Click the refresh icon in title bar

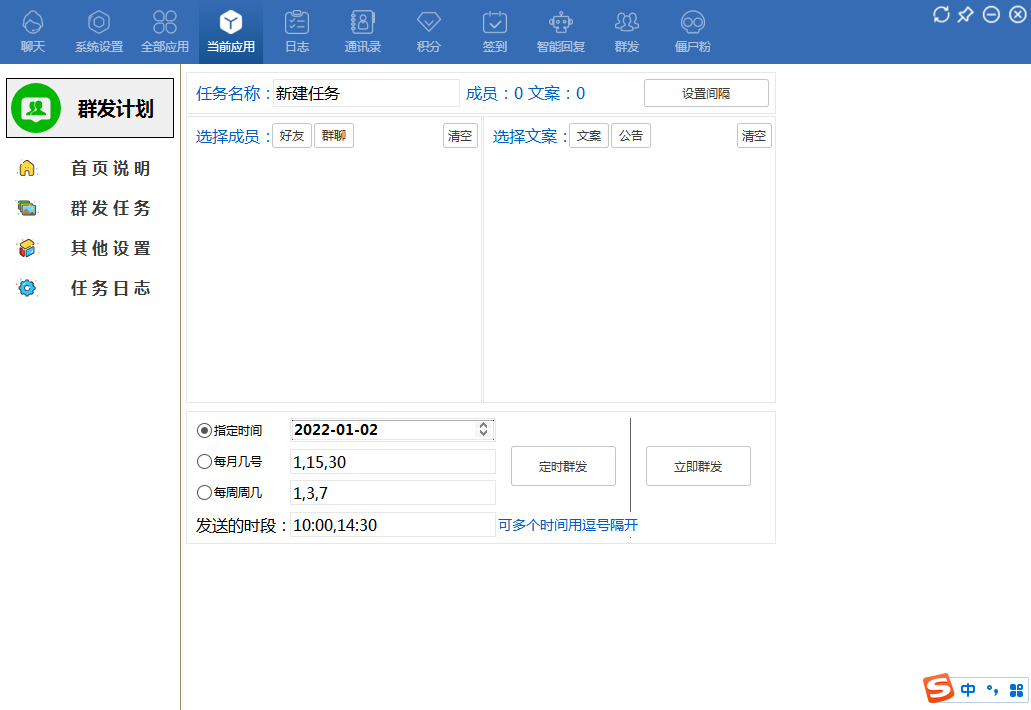(941, 14)
